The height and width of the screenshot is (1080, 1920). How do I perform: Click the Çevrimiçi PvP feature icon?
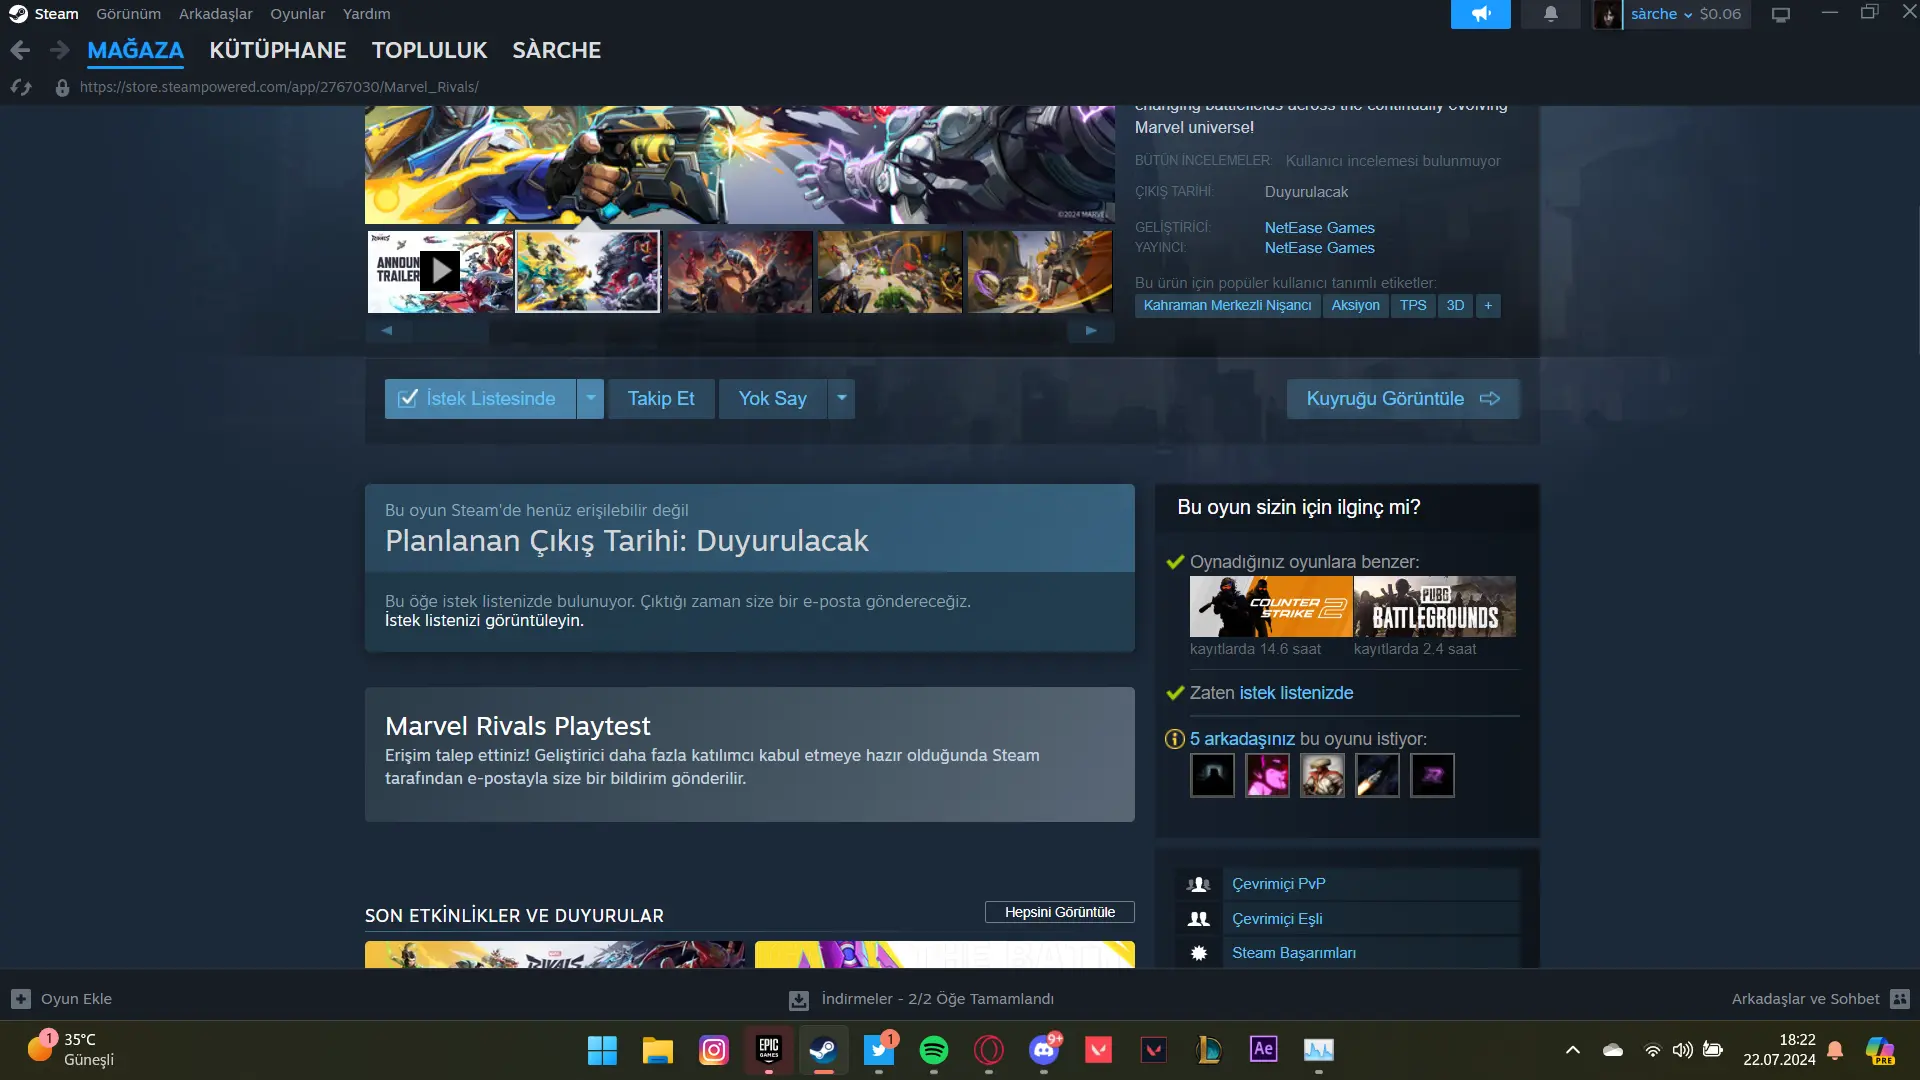click(x=1198, y=884)
